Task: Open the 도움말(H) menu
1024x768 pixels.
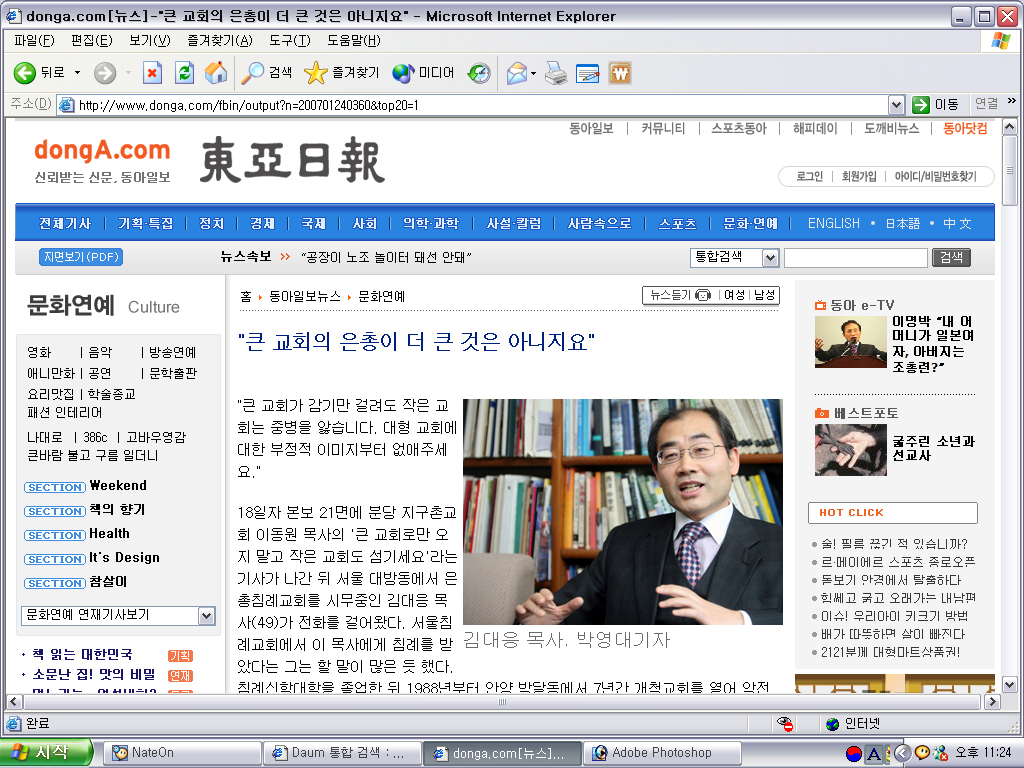Action: [x=354, y=40]
